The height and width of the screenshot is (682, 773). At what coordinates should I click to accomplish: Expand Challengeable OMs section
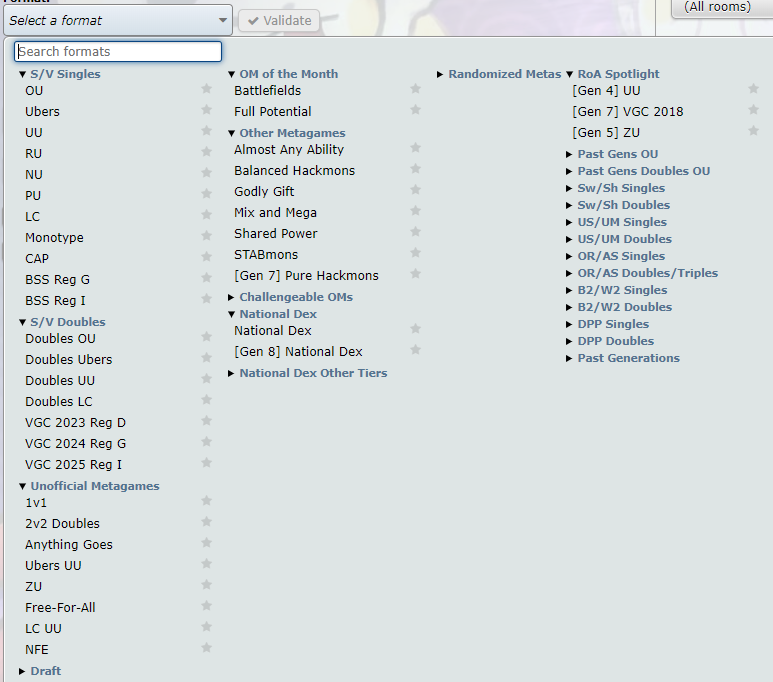coord(290,297)
